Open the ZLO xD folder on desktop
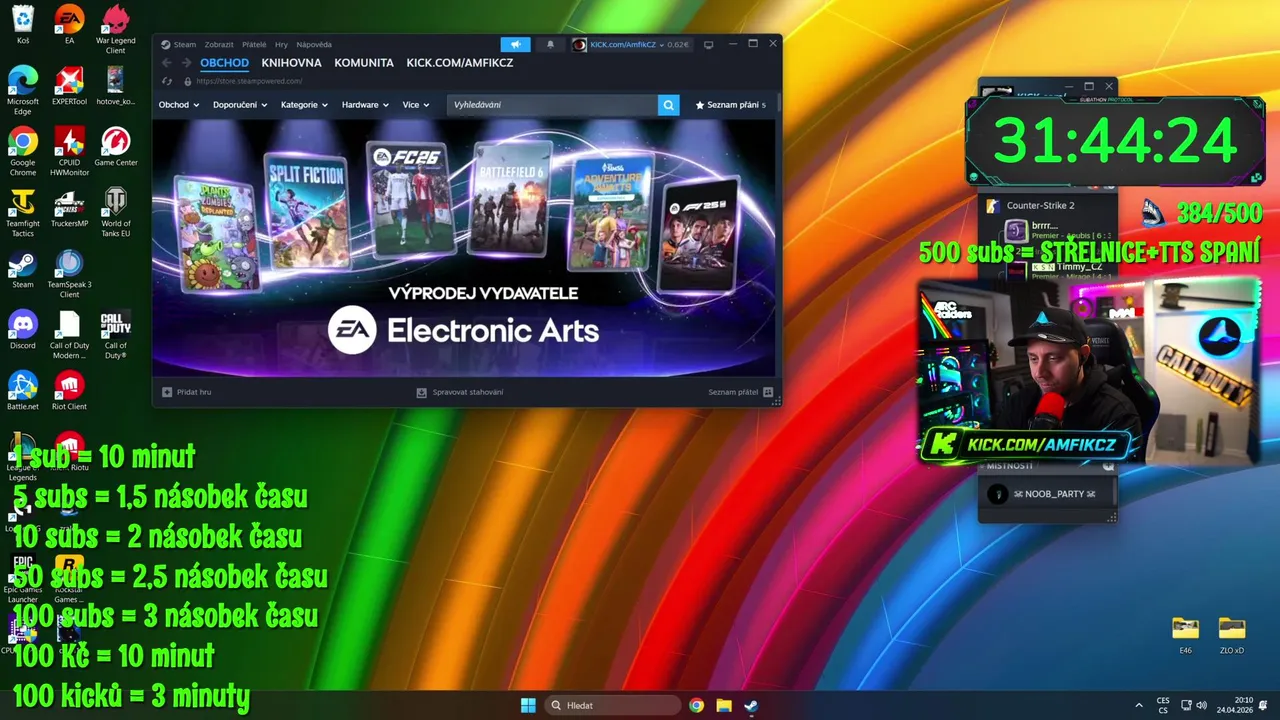 point(1232,635)
